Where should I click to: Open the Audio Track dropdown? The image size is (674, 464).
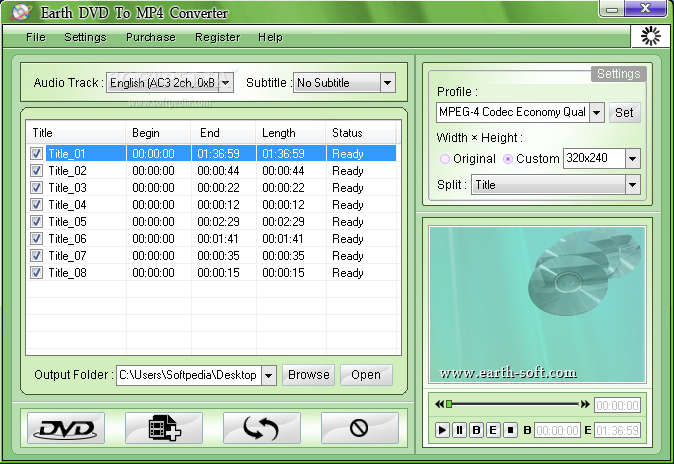click(227, 83)
